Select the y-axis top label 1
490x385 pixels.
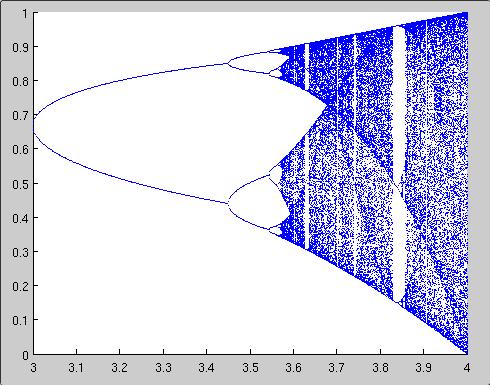pyautogui.click(x=26, y=13)
